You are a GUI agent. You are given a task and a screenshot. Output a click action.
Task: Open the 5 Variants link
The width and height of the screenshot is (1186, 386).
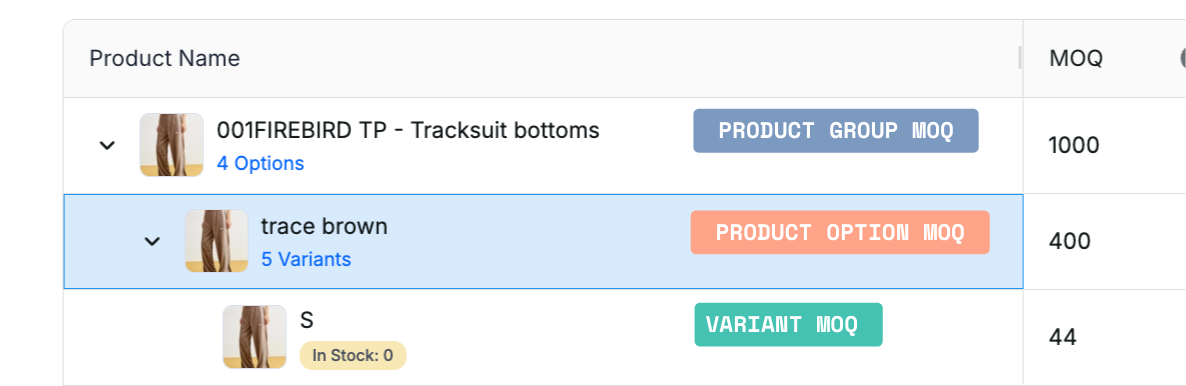(306, 260)
